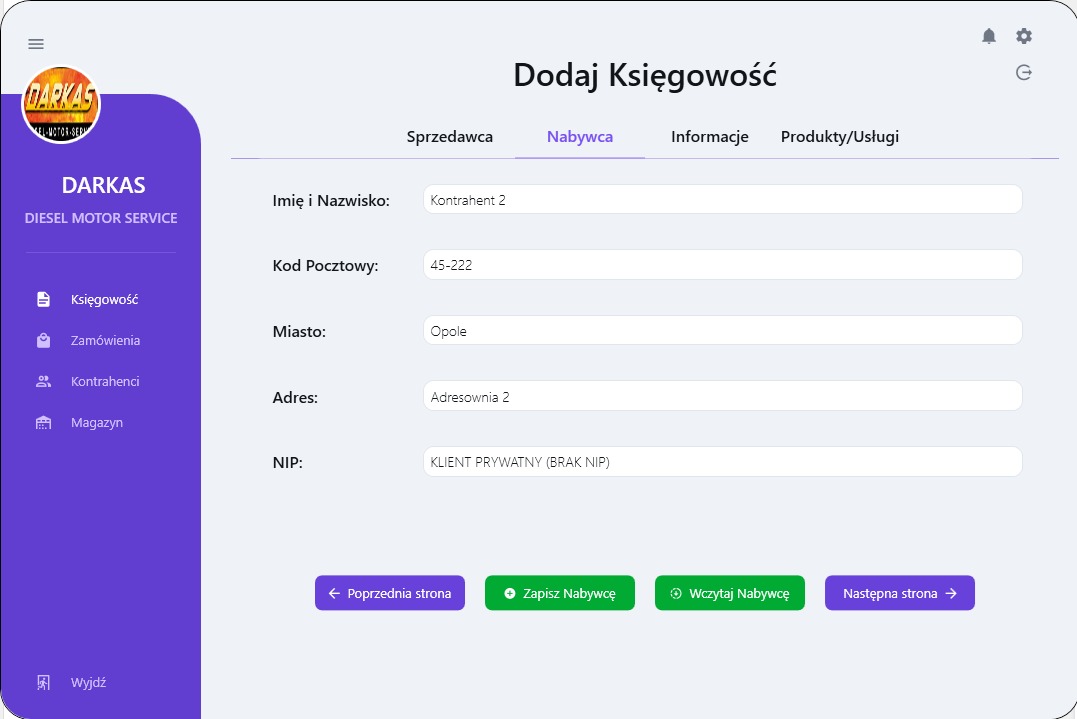Click the Zamówienia shopping bag icon
The width and height of the screenshot is (1077, 719).
tap(43, 341)
